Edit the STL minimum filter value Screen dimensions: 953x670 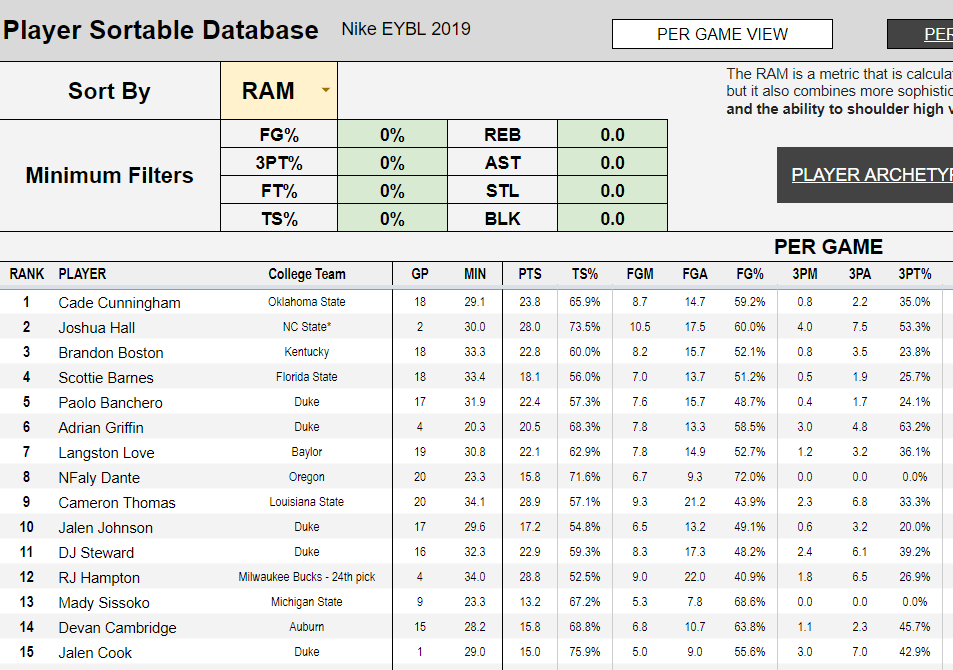click(x=612, y=191)
